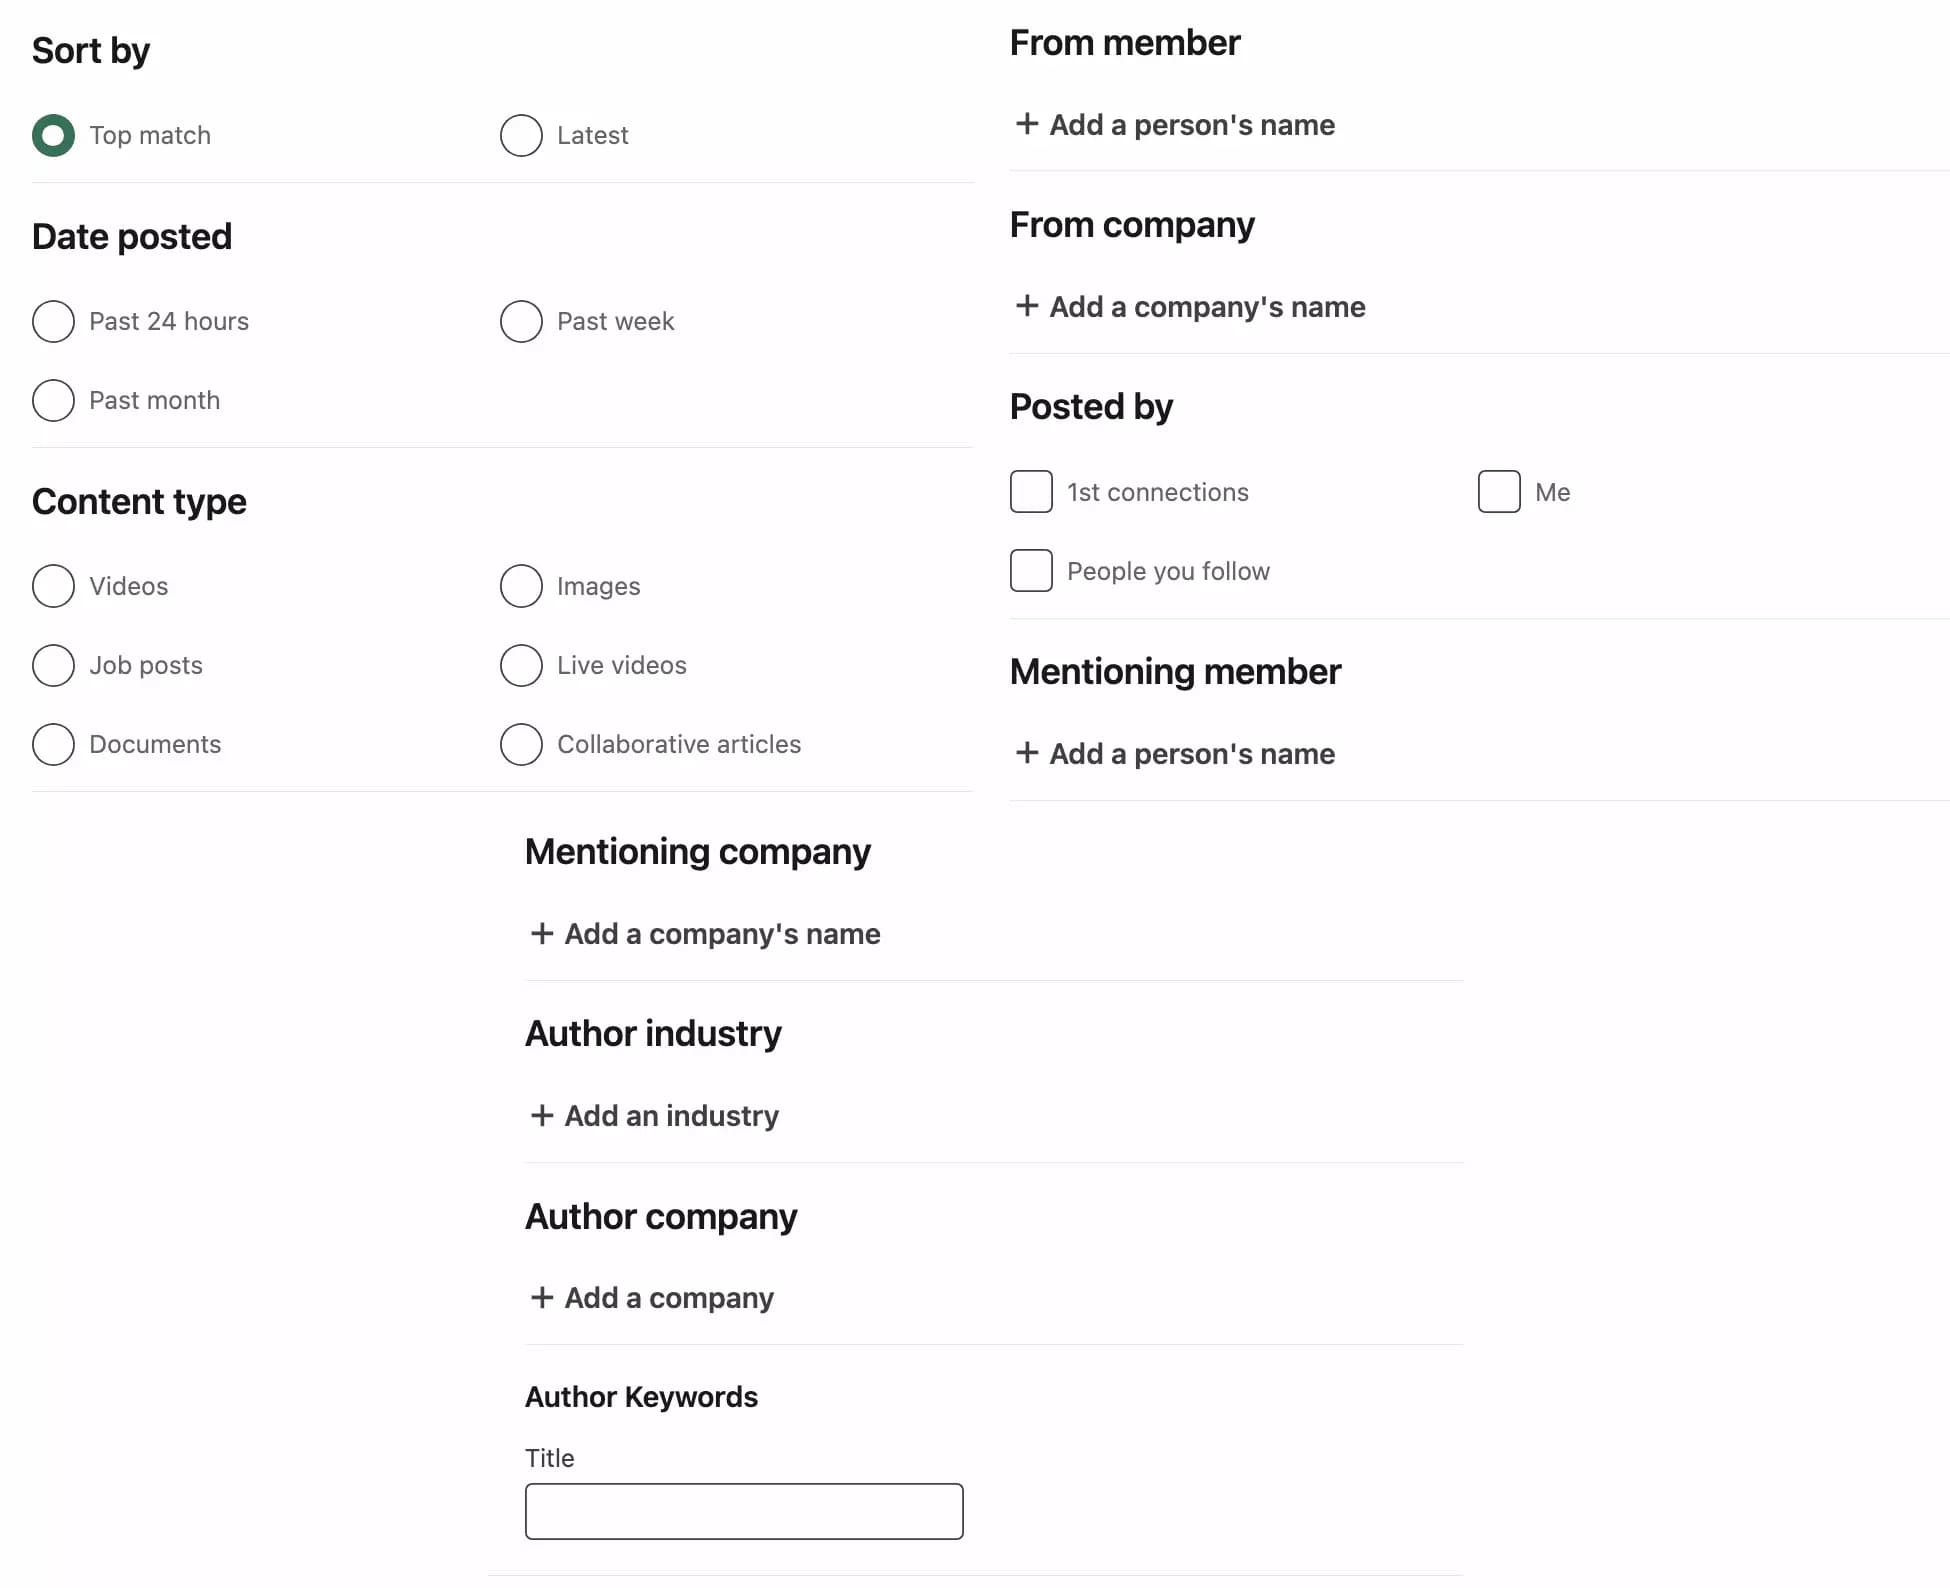This screenshot has width=1950, height=1588.
Task: Select the Past week date filter
Action: [521, 321]
